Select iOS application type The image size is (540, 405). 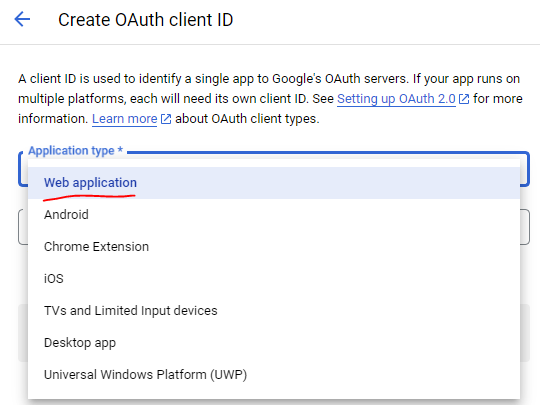(274, 279)
